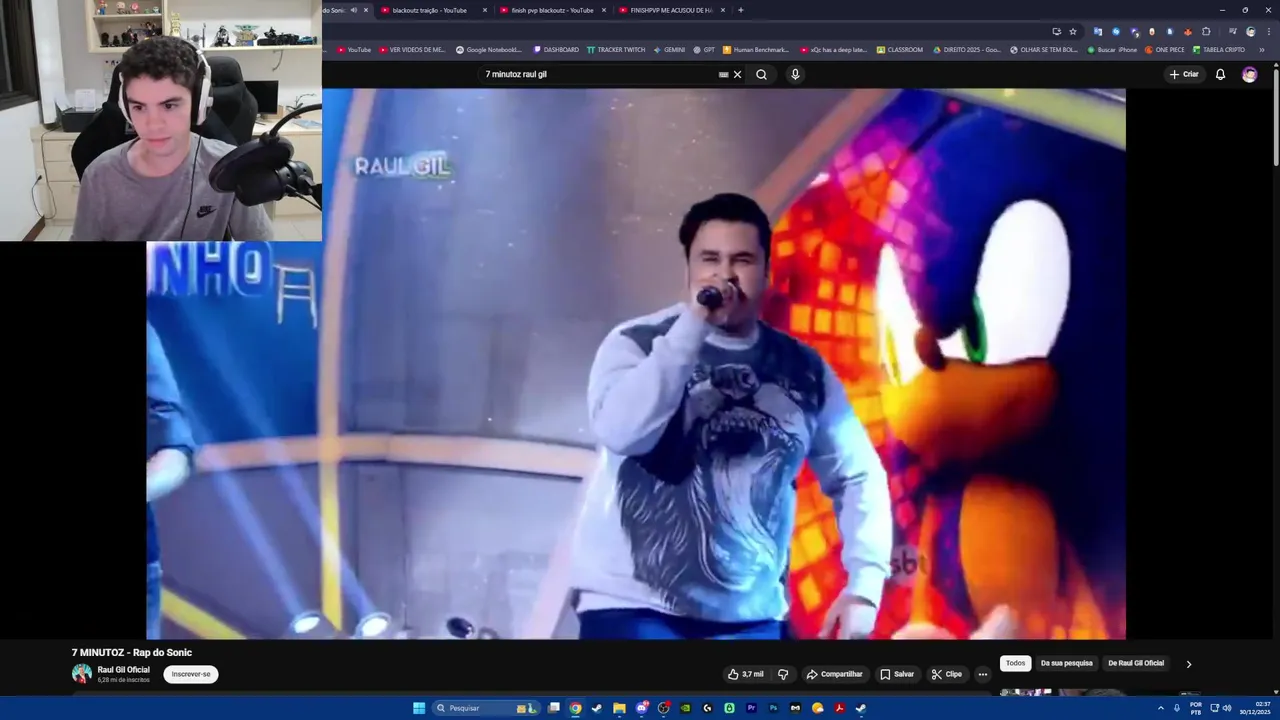The width and height of the screenshot is (1280, 720).
Task: Click the Clipe scissors button
Action: click(946, 674)
